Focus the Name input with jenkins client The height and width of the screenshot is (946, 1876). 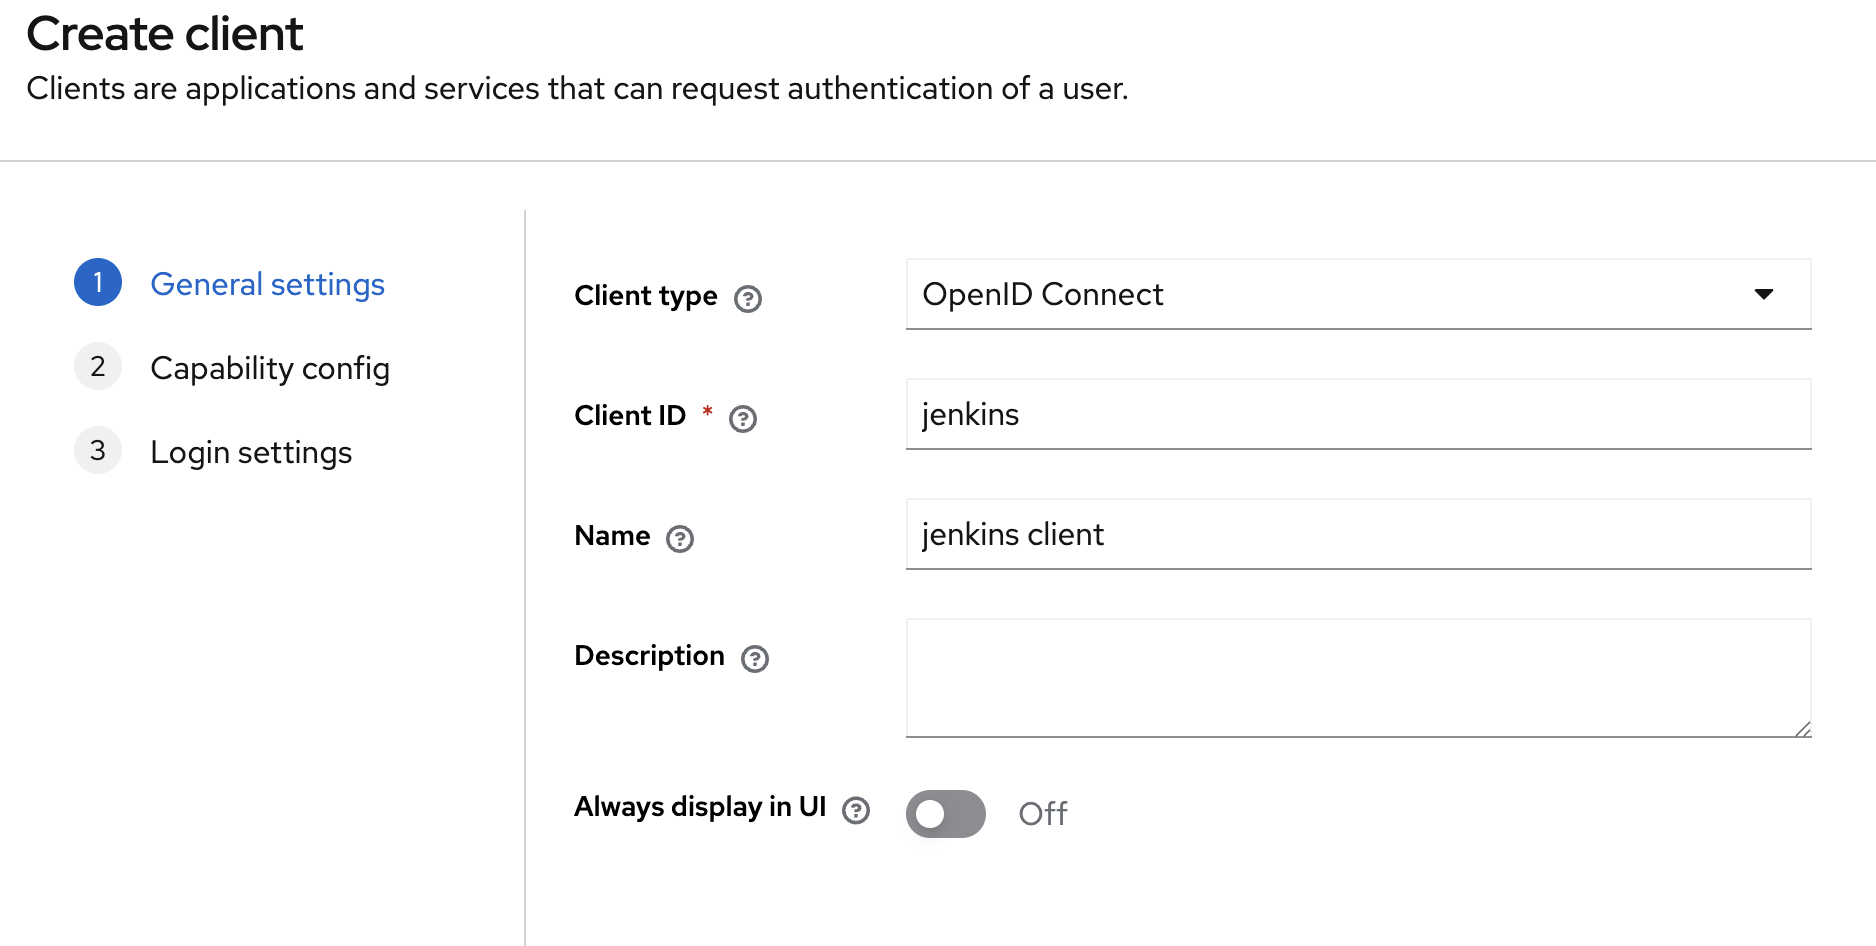point(1359,534)
